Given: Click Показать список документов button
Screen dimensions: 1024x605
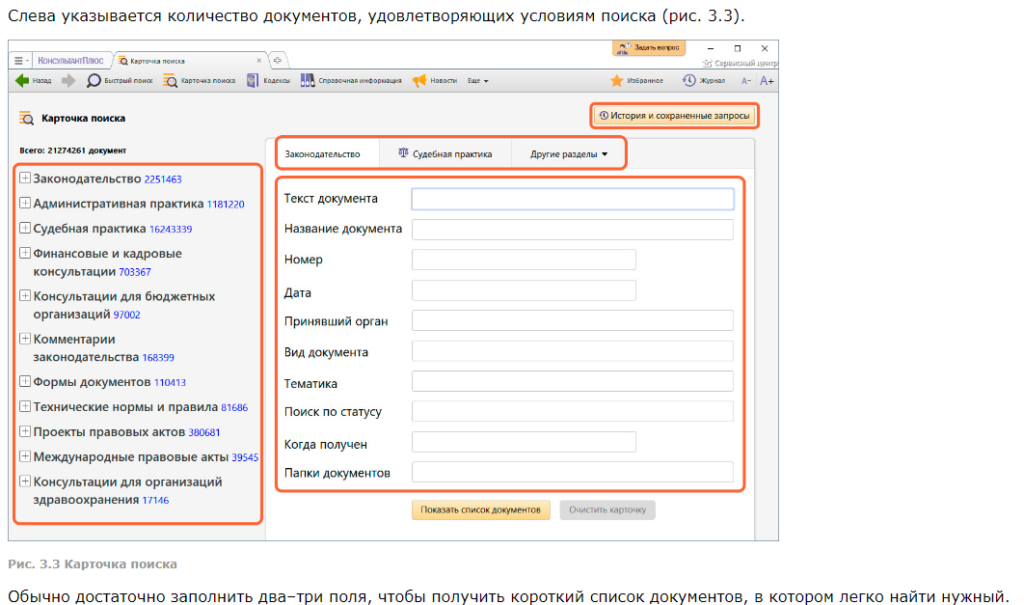Looking at the screenshot, I should [x=480, y=510].
